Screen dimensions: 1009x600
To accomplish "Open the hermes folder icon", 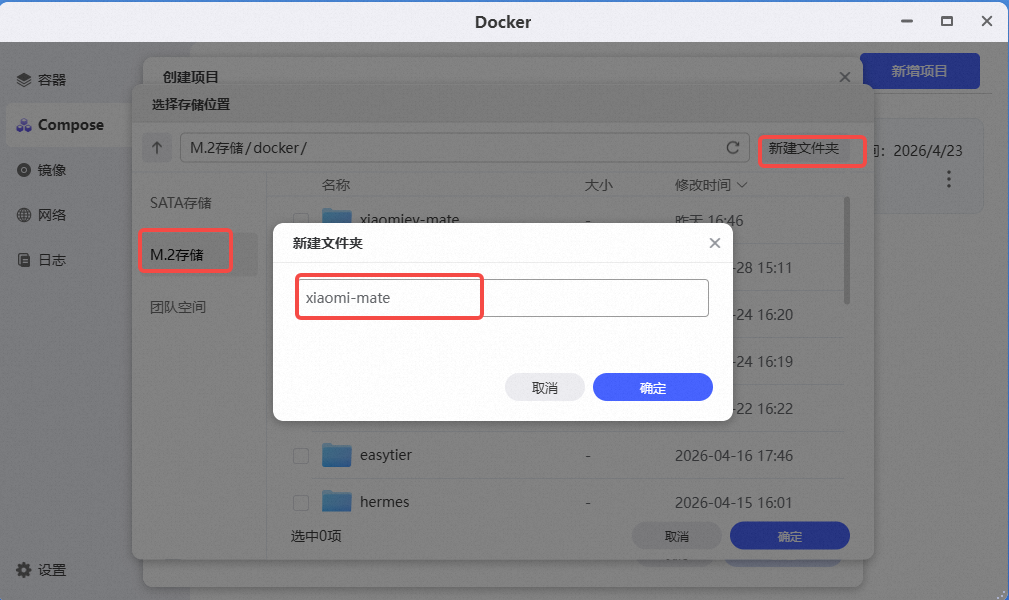I will [337, 501].
